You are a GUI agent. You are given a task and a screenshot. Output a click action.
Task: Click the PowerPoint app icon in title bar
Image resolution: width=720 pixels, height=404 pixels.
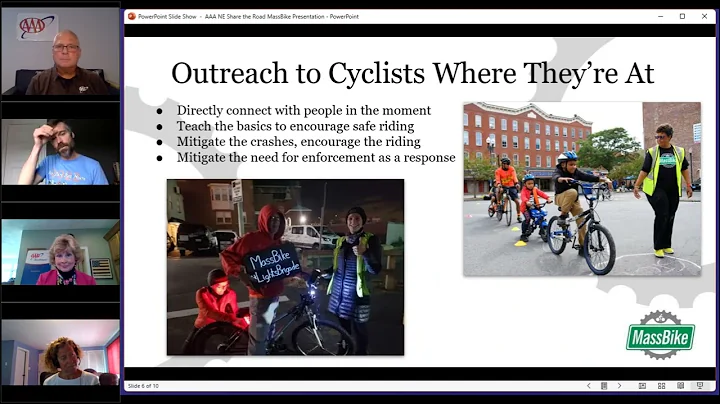coord(132,16)
